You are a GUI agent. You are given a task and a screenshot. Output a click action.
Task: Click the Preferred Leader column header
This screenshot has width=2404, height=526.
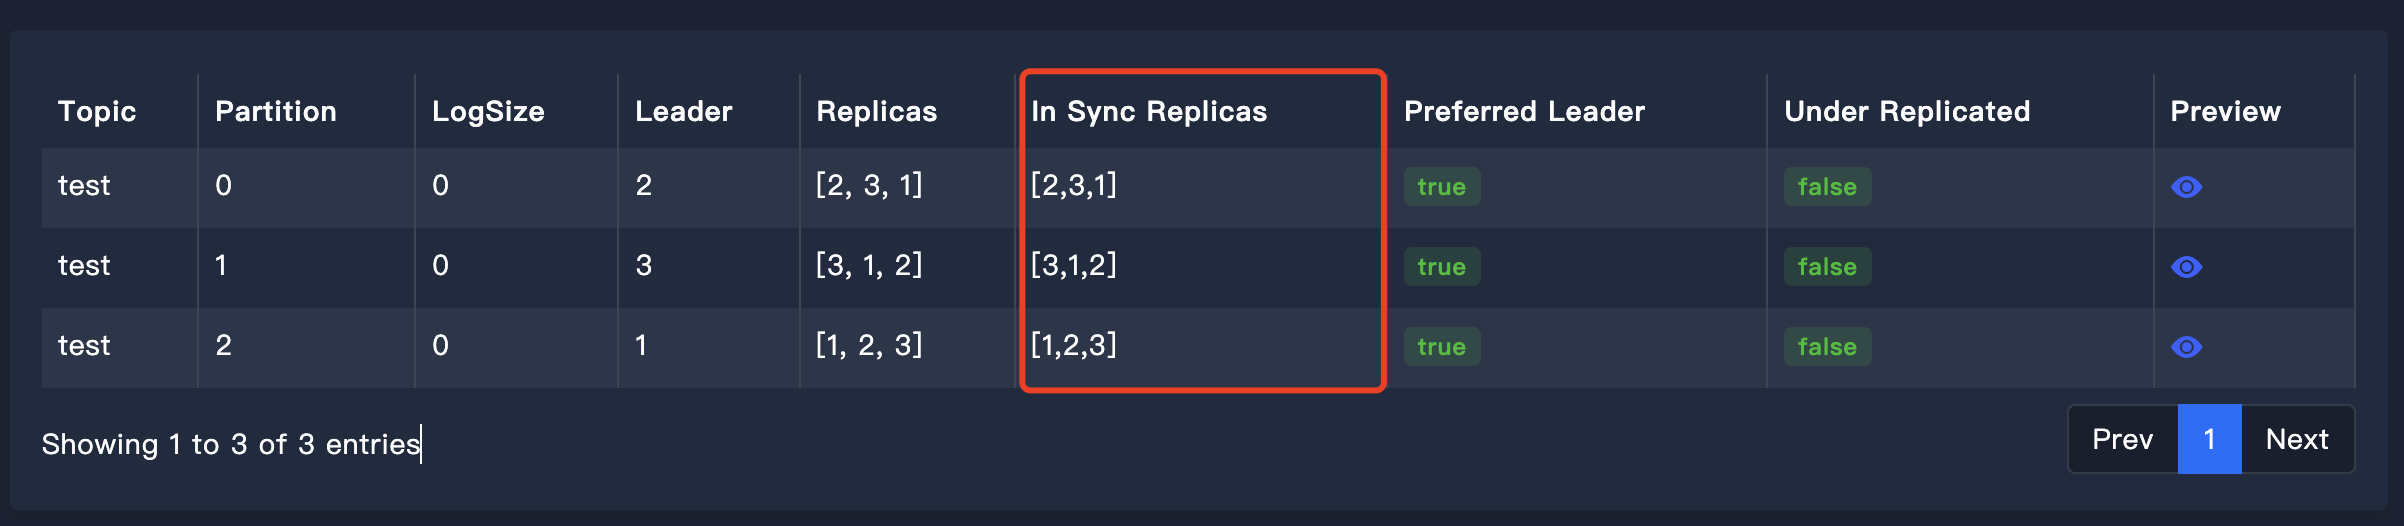click(1524, 111)
